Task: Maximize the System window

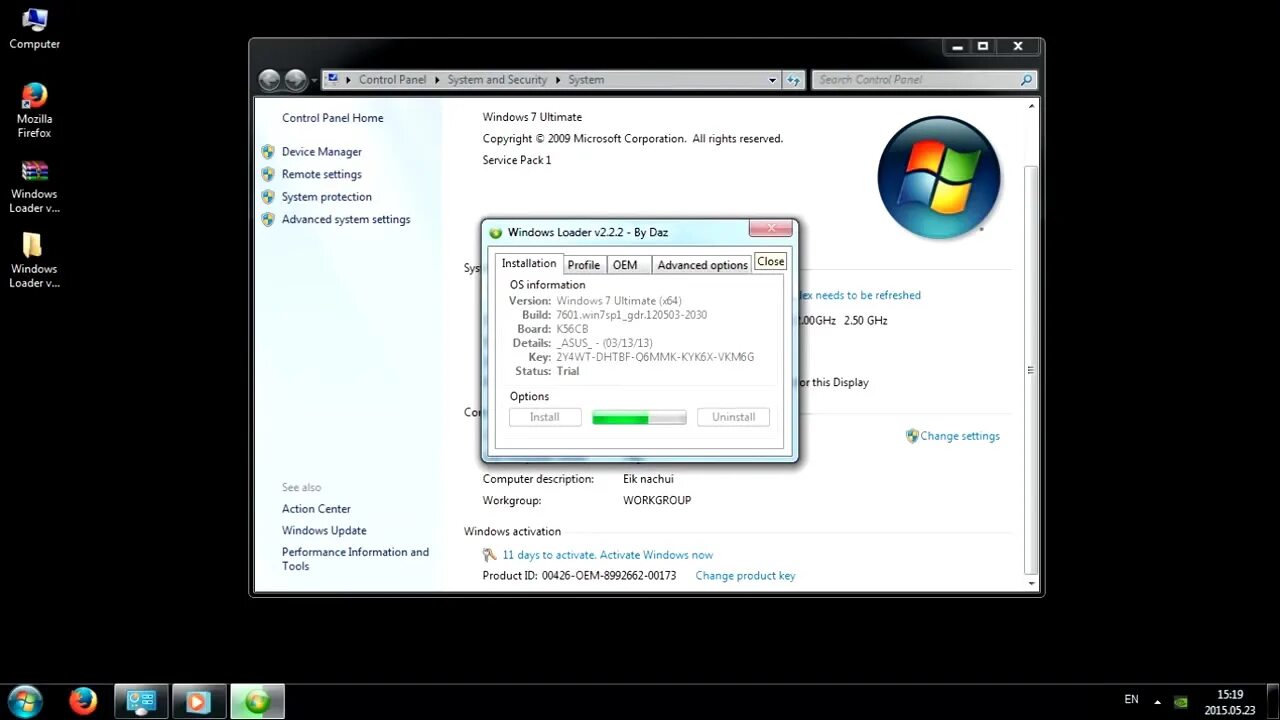Action: [x=983, y=46]
